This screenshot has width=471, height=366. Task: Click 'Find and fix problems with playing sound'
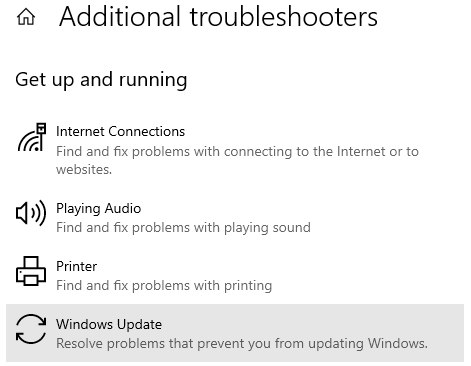point(183,228)
